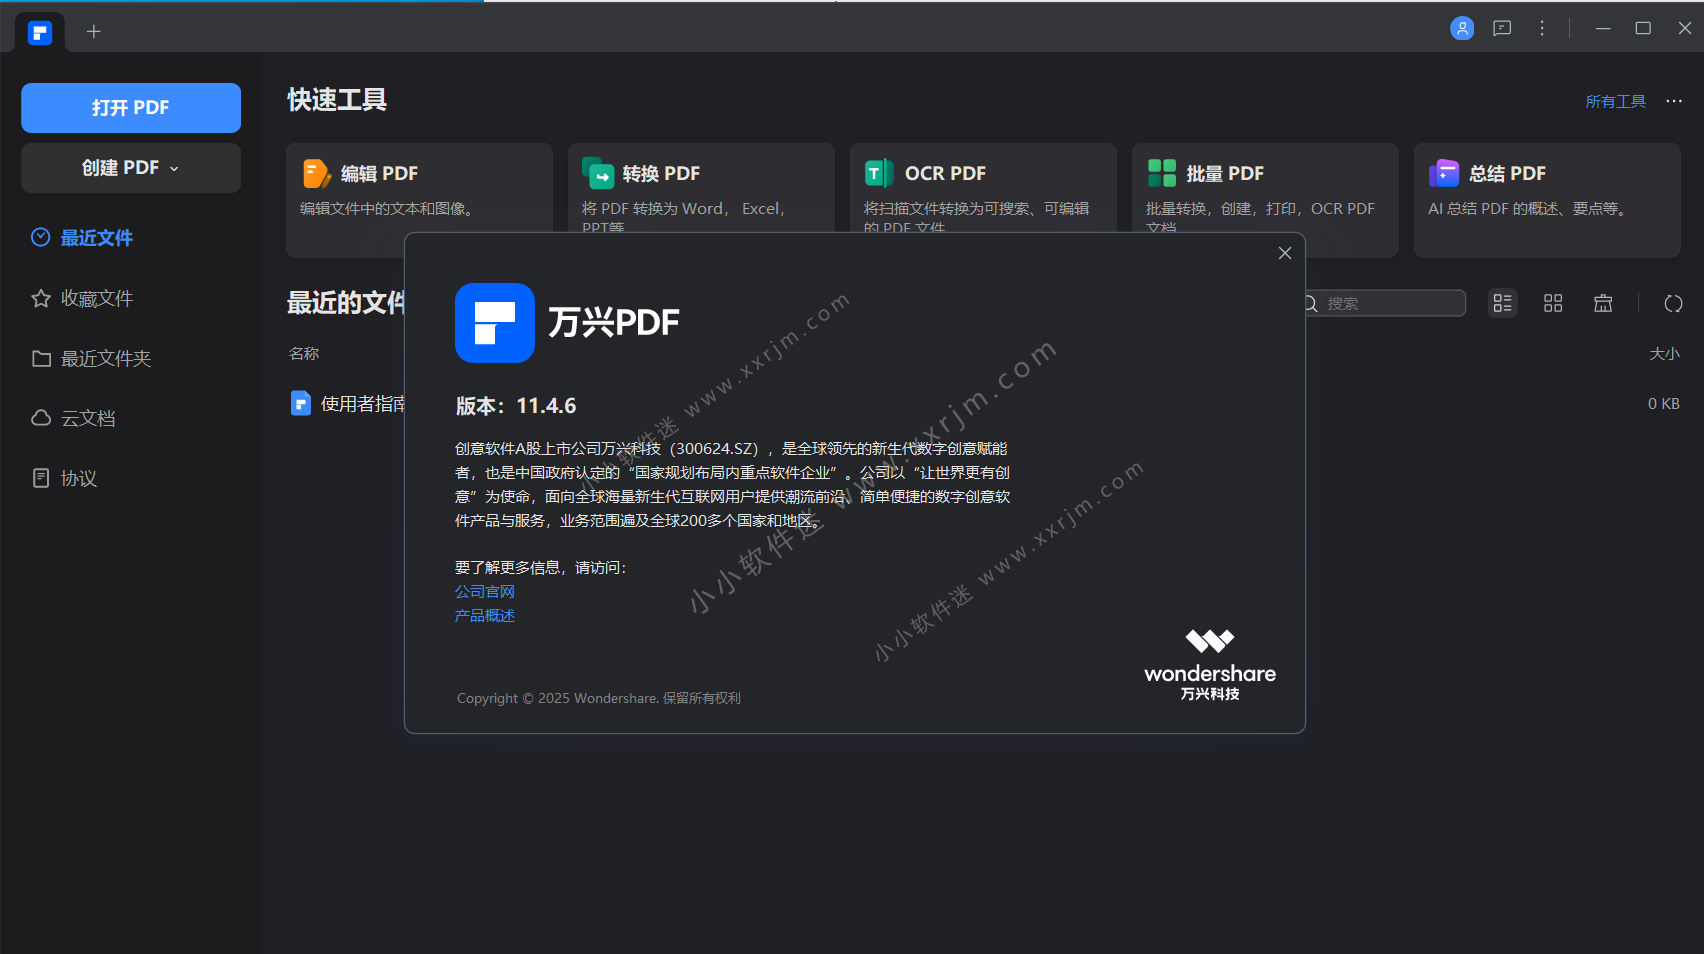This screenshot has width=1704, height=954.
Task: Open 所有工具 link
Action: (x=1615, y=101)
